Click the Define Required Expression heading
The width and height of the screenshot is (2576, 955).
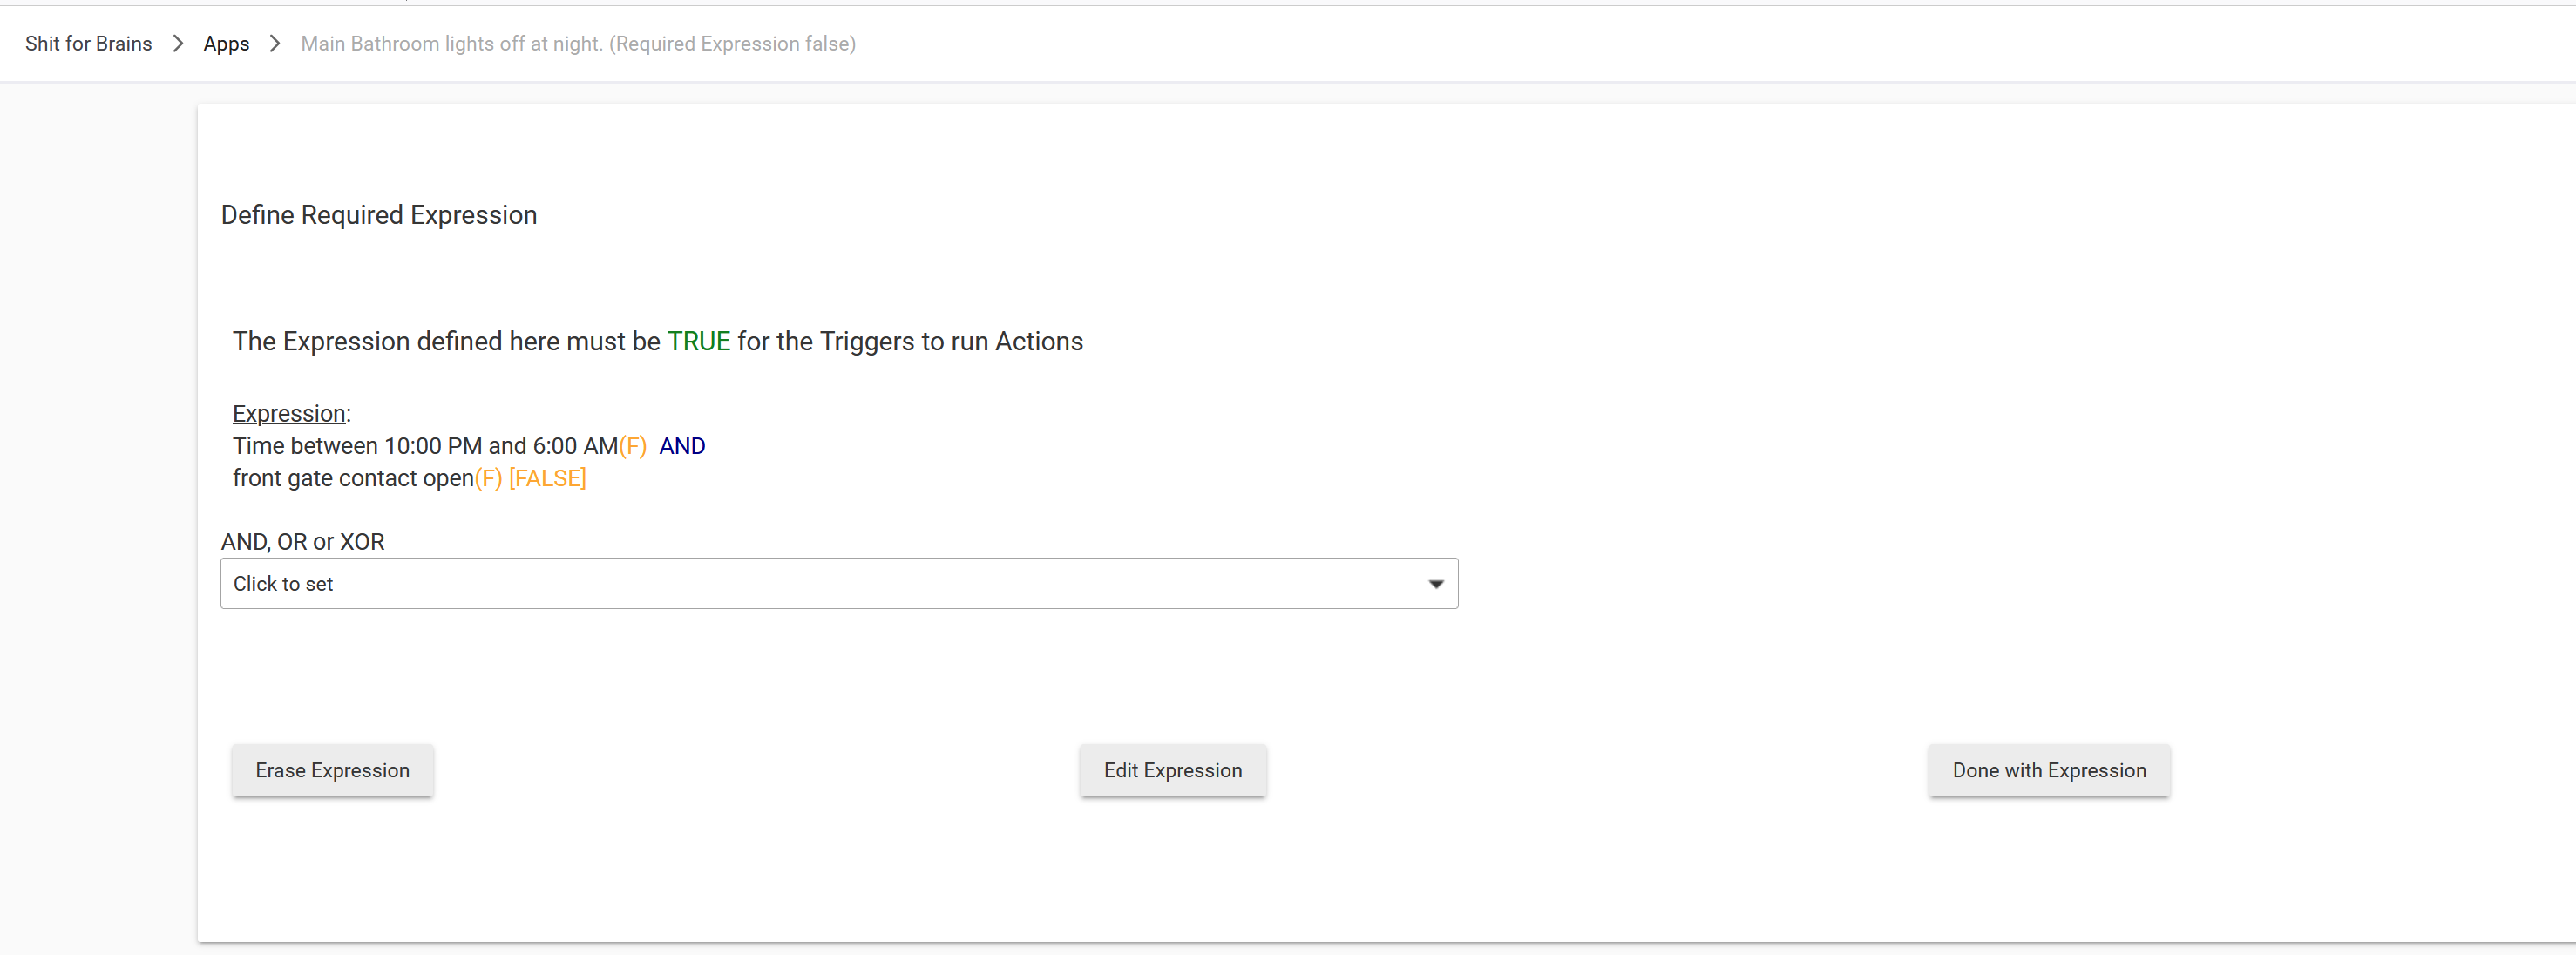click(x=378, y=214)
